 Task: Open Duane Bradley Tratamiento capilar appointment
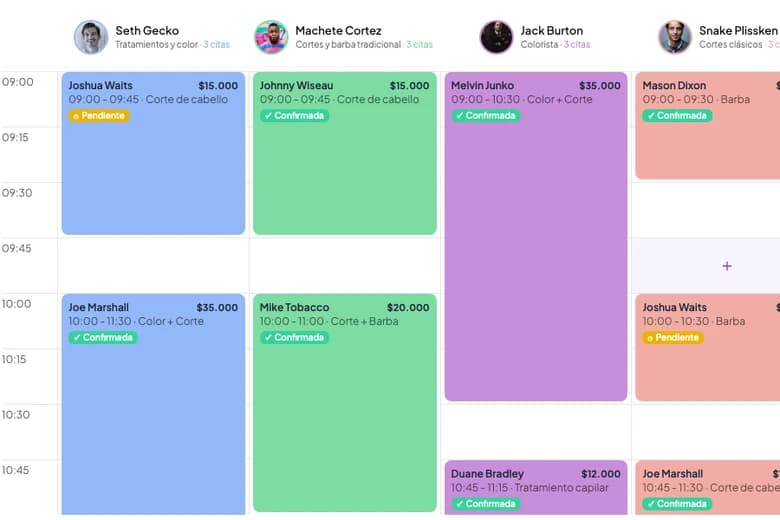pyautogui.click(x=536, y=487)
